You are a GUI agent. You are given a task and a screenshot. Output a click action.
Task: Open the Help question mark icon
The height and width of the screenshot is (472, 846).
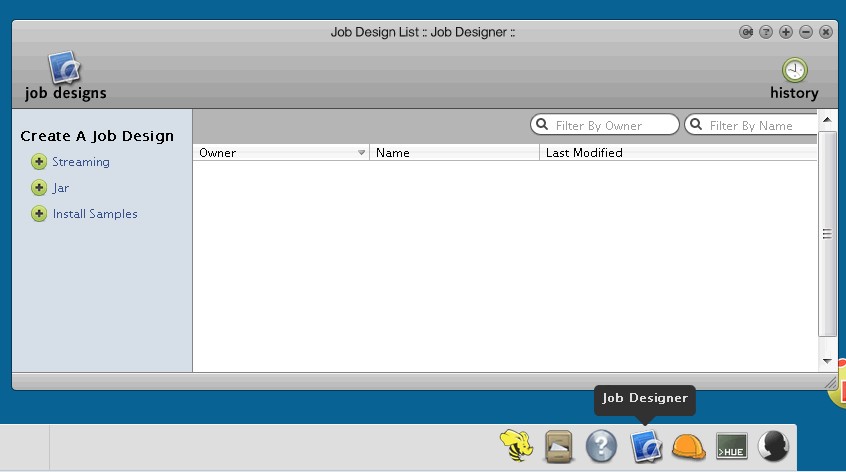601,446
